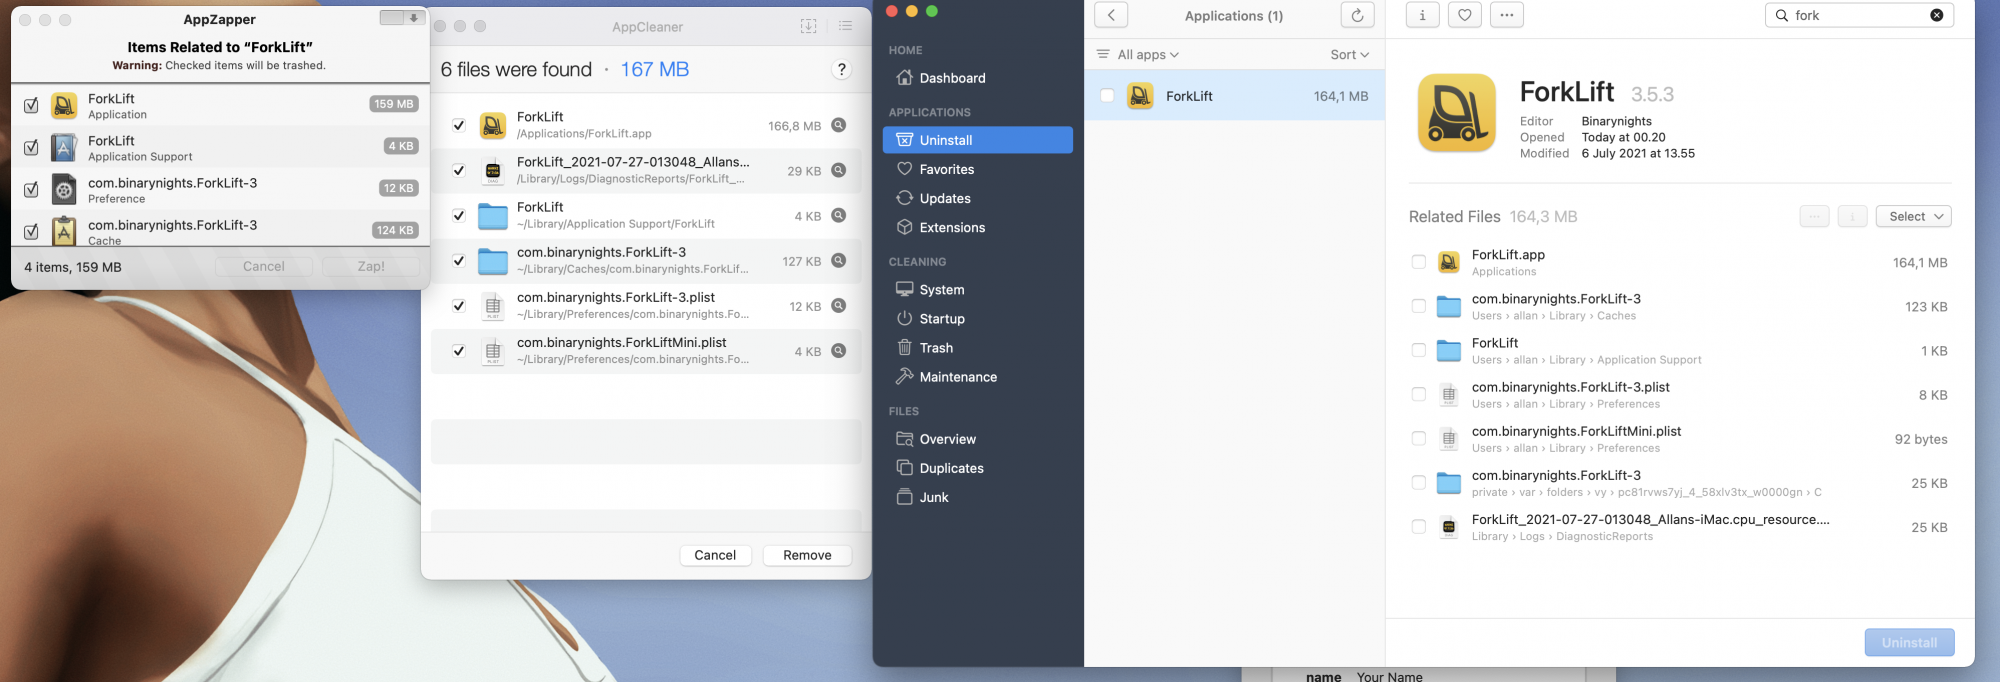Uncheck the Cache item in AppZapper
Image resolution: width=2000 pixels, height=682 pixels.
(x=31, y=231)
